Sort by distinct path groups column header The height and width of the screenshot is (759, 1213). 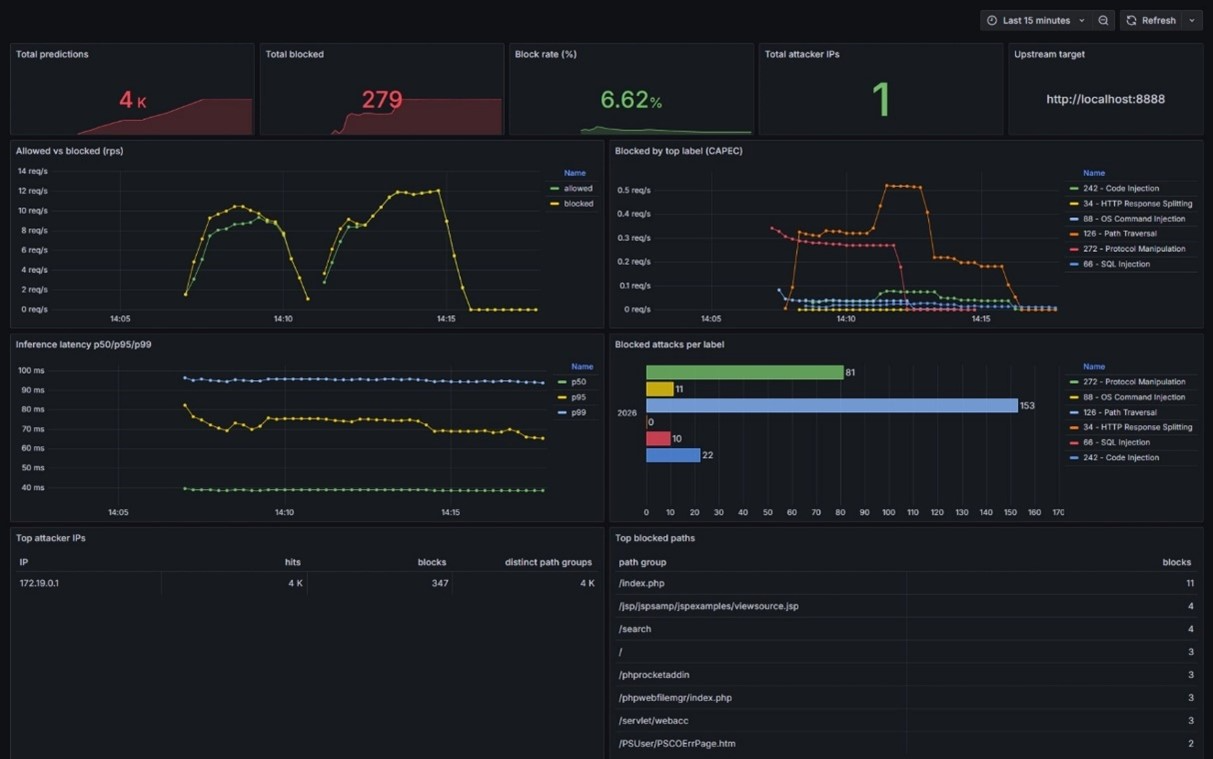coord(548,562)
